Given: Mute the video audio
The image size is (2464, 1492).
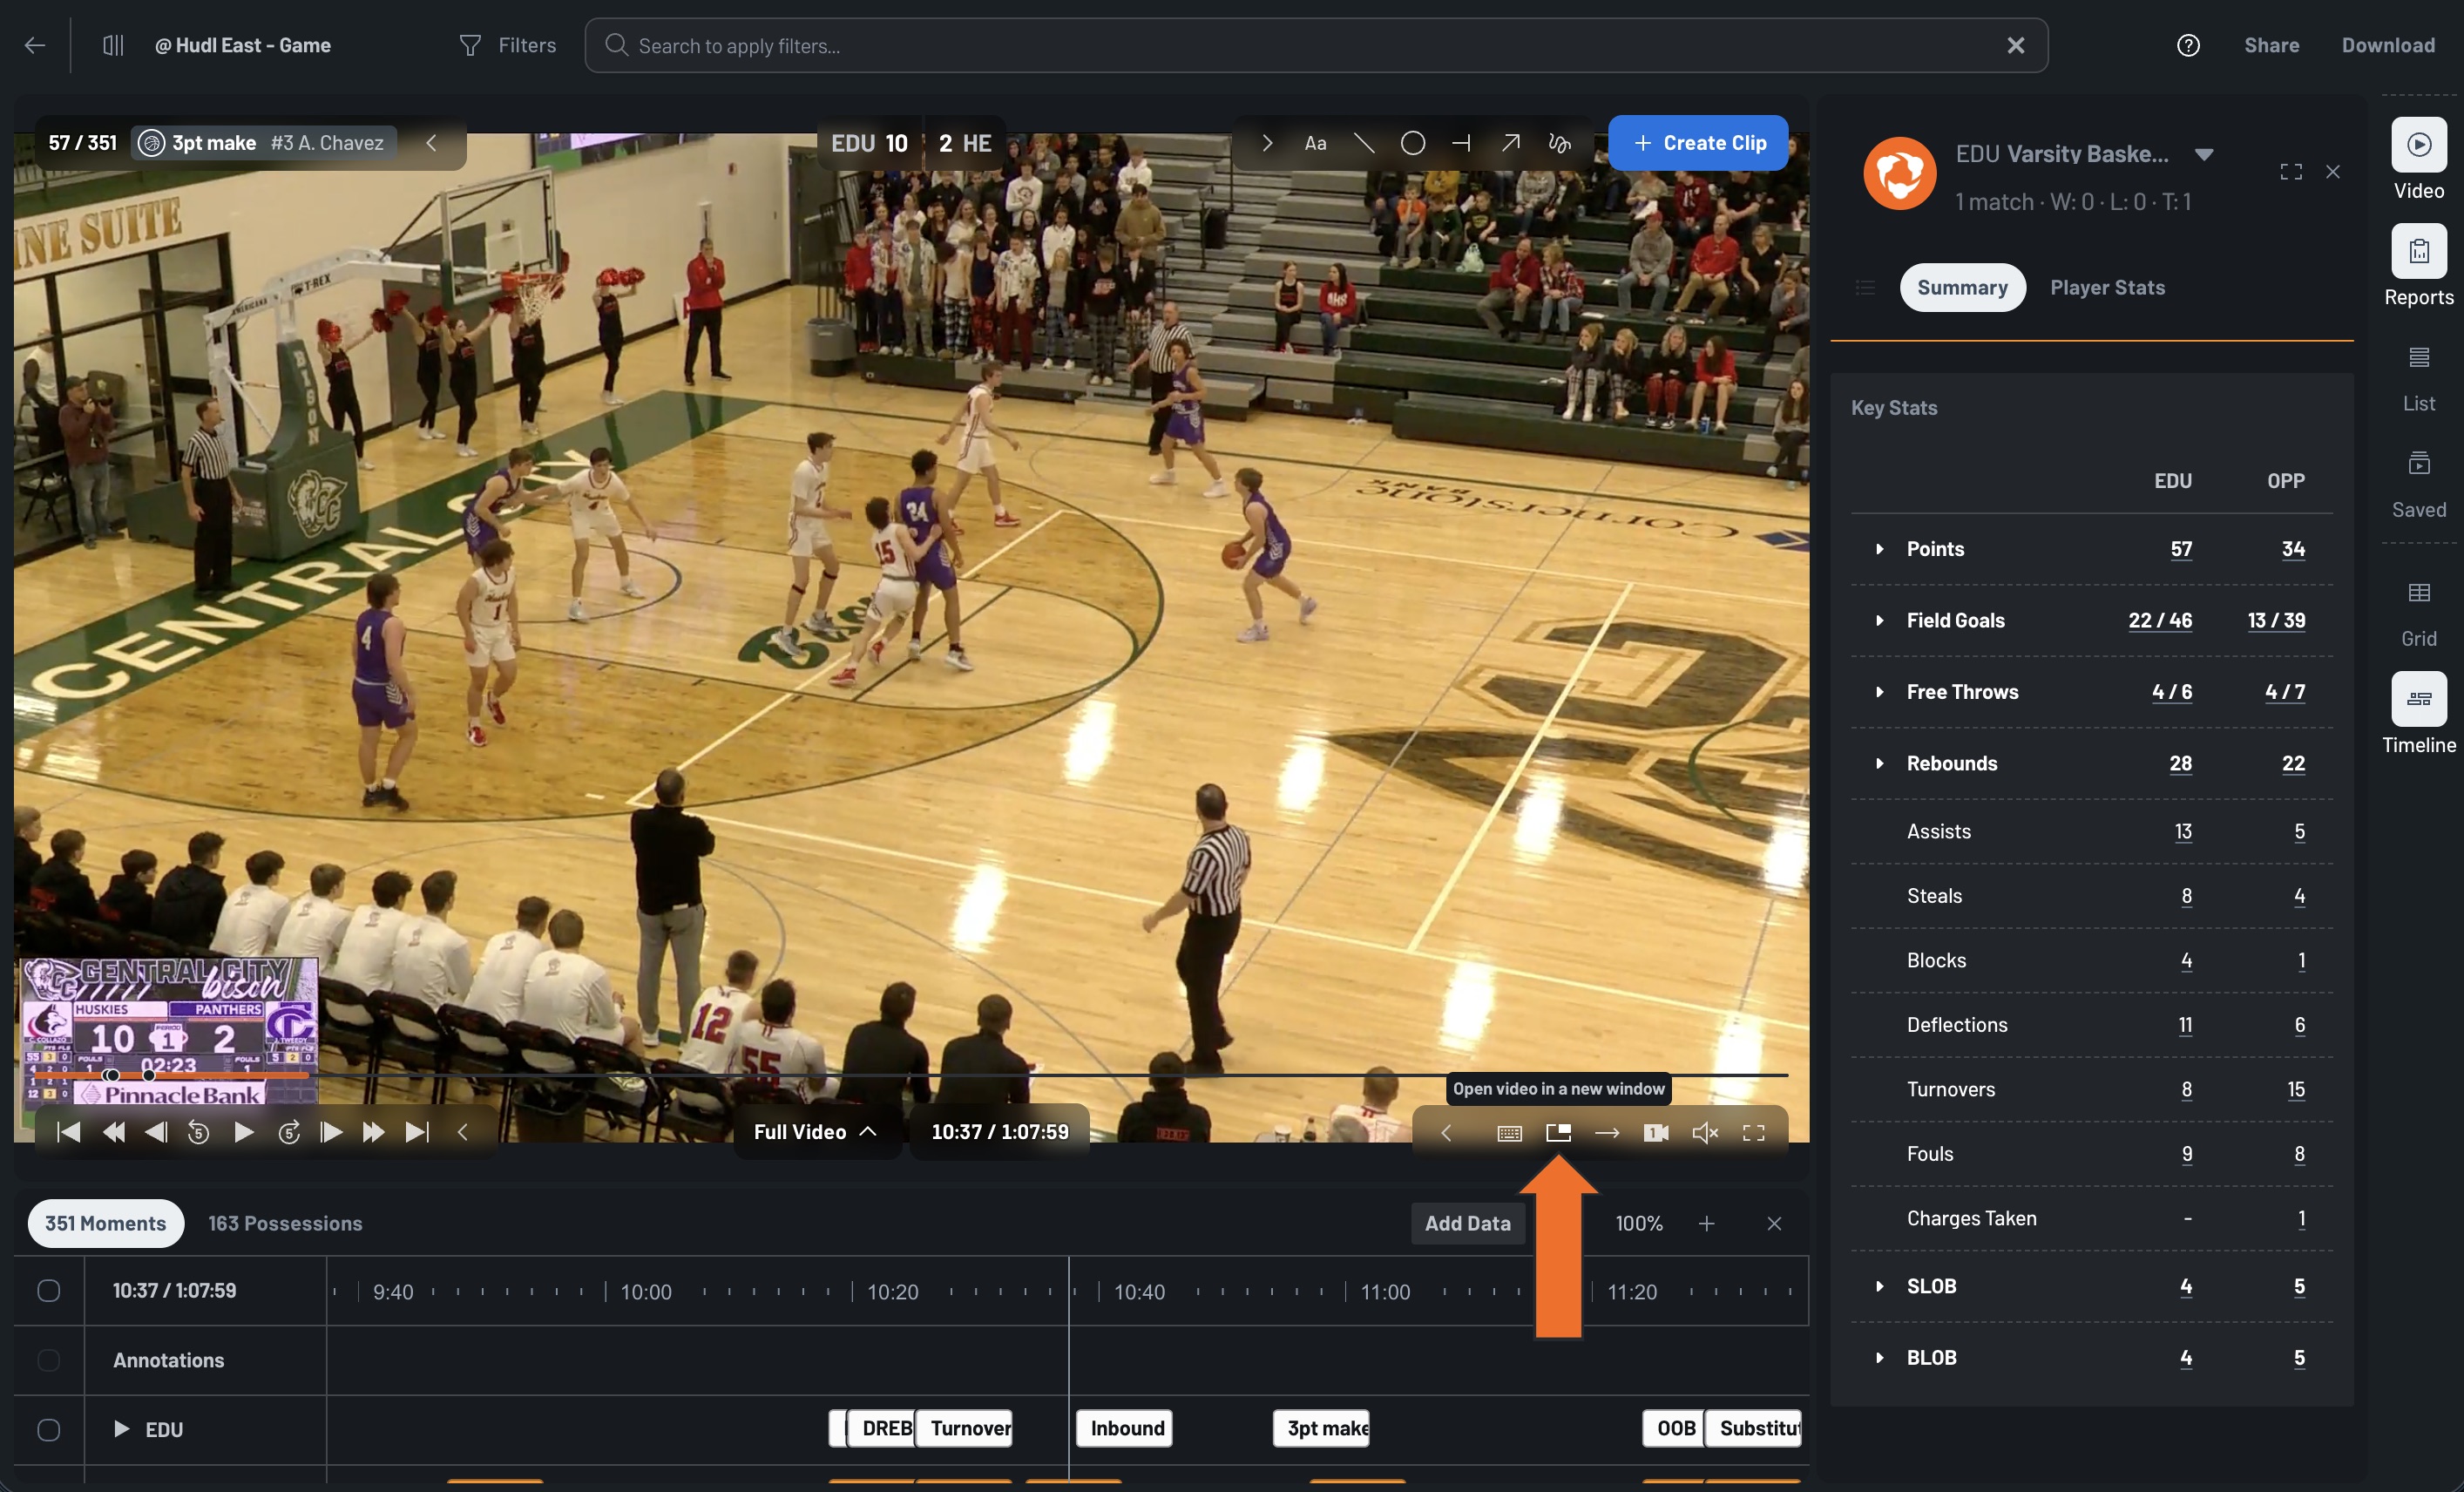Looking at the screenshot, I should coord(1705,1132).
